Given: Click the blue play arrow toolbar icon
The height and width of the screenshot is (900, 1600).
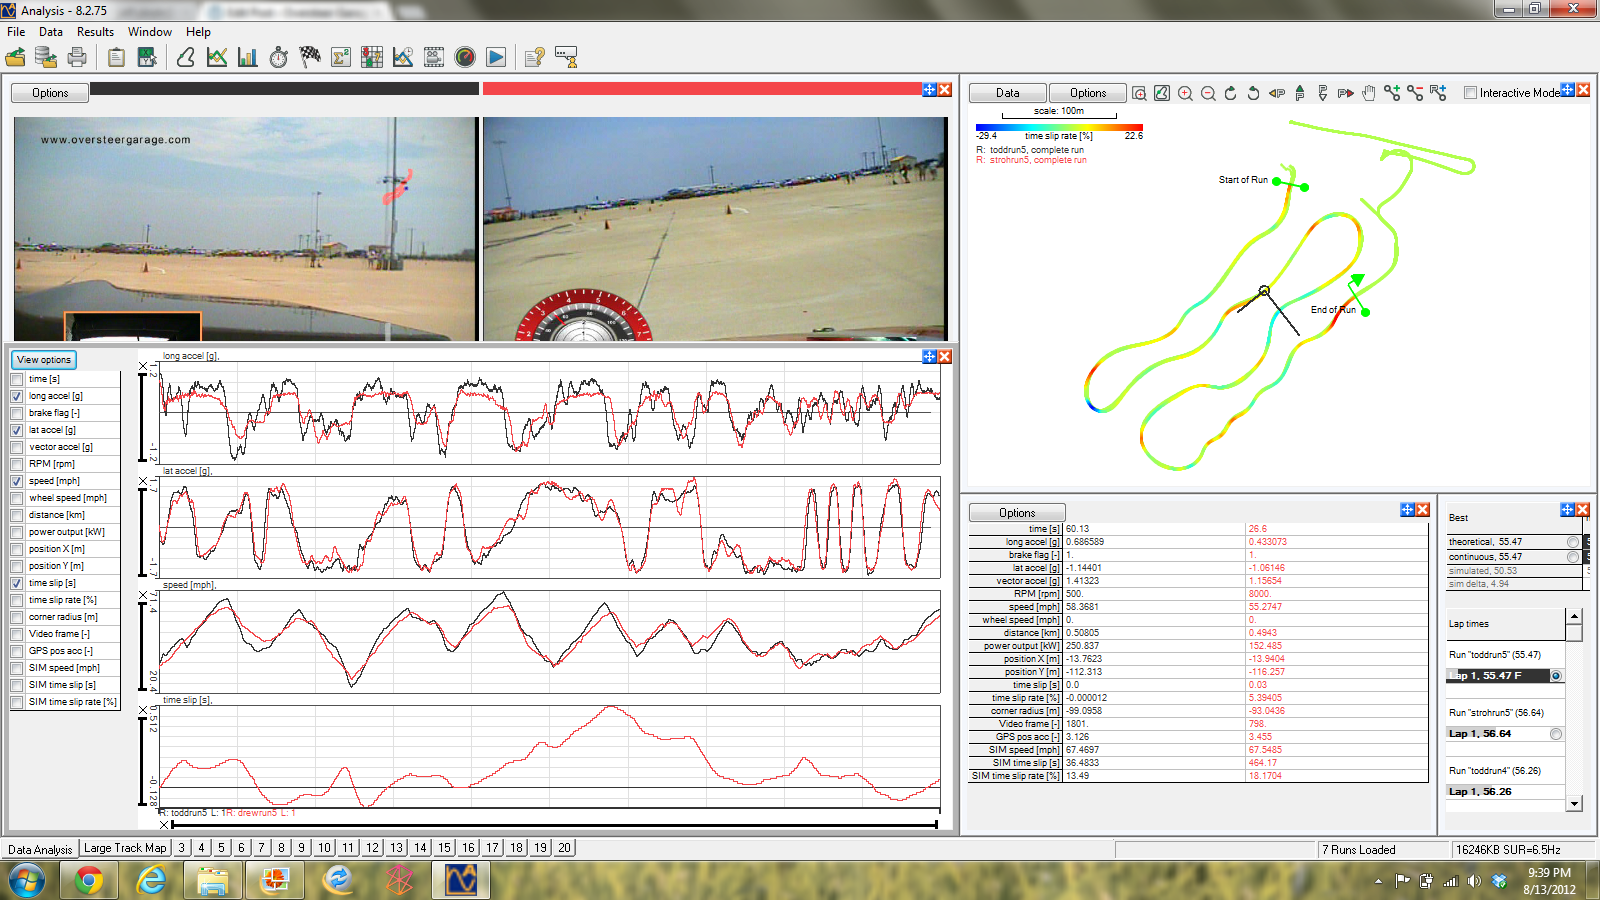Looking at the screenshot, I should 496,58.
